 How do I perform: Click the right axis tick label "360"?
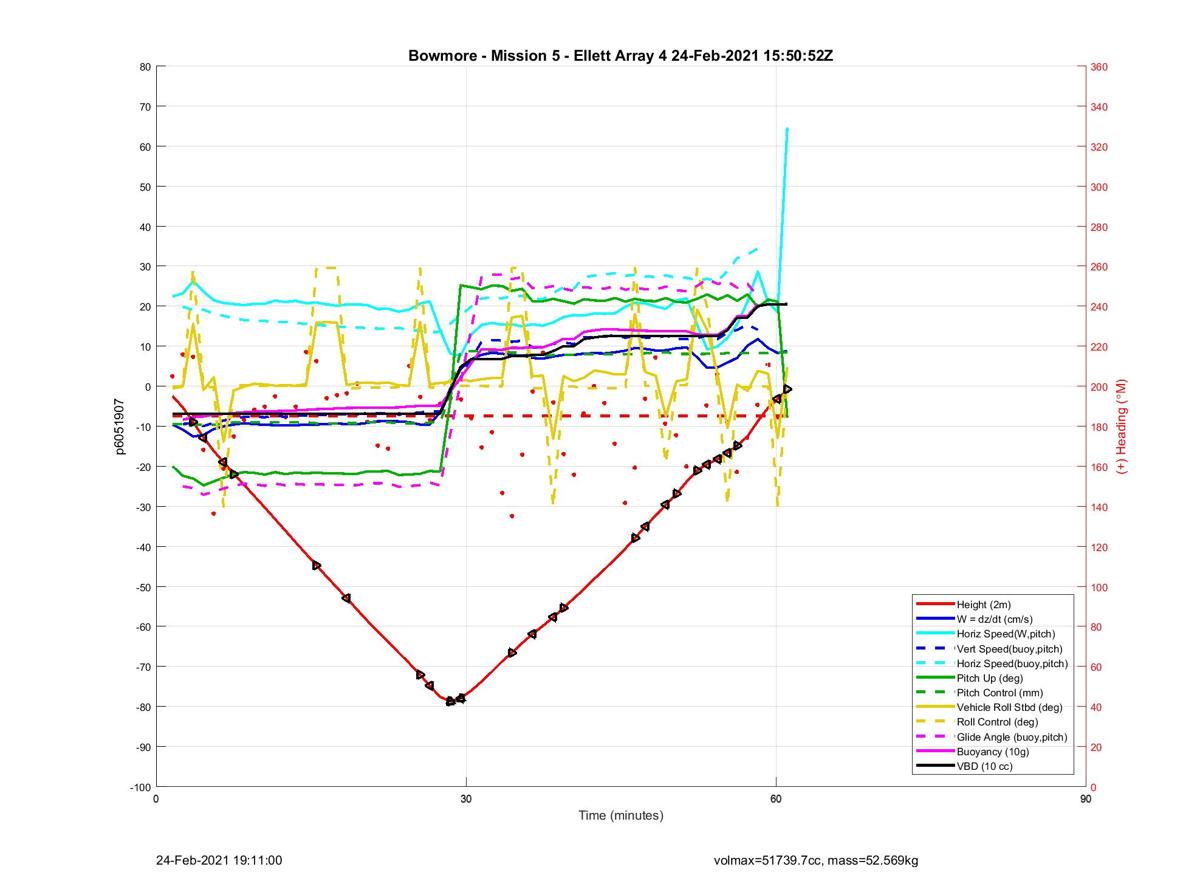(x=1099, y=67)
